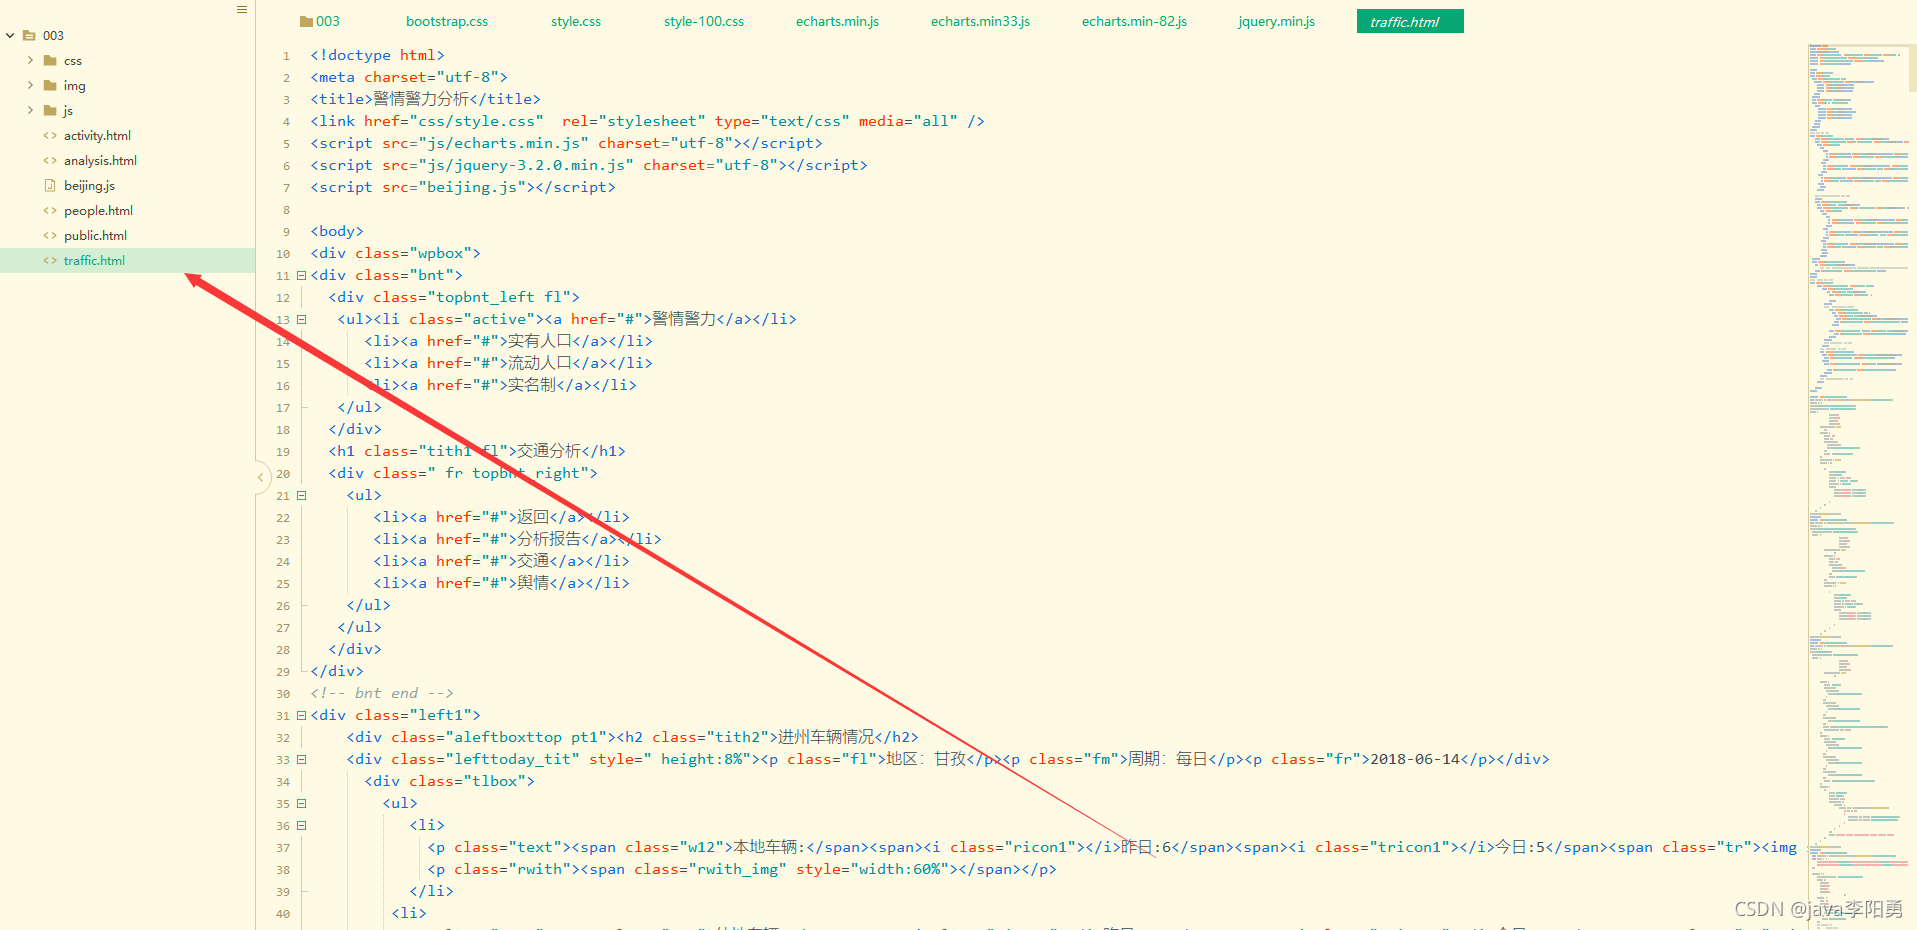The height and width of the screenshot is (930, 1917).
Task: Switch to the style.css tab
Action: point(575,20)
